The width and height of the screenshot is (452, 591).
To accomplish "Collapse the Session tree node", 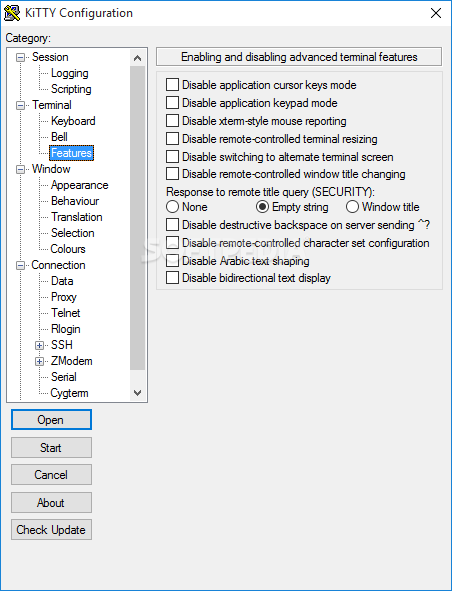I will coord(20,57).
